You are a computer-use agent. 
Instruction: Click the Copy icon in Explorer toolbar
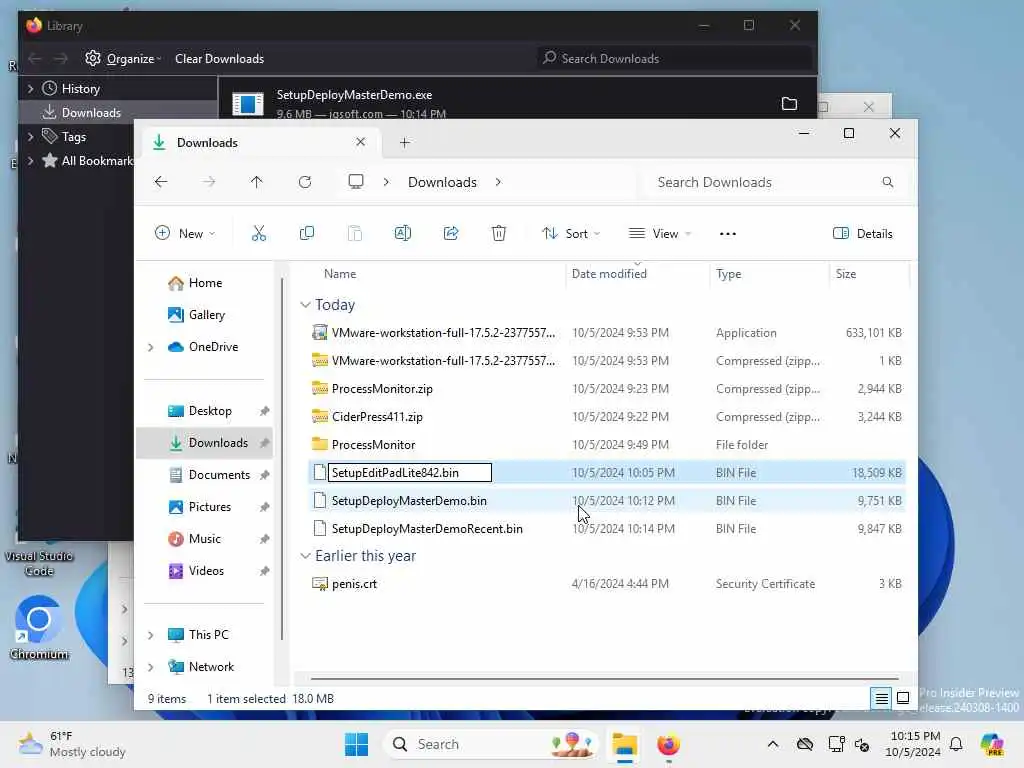click(x=306, y=233)
